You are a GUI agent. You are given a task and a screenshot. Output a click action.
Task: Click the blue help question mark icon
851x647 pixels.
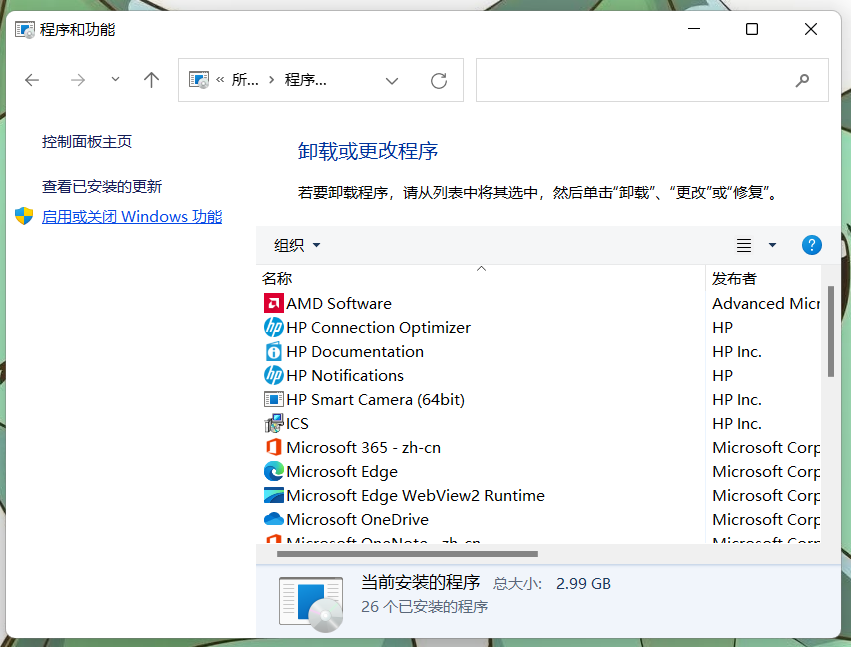tap(811, 245)
